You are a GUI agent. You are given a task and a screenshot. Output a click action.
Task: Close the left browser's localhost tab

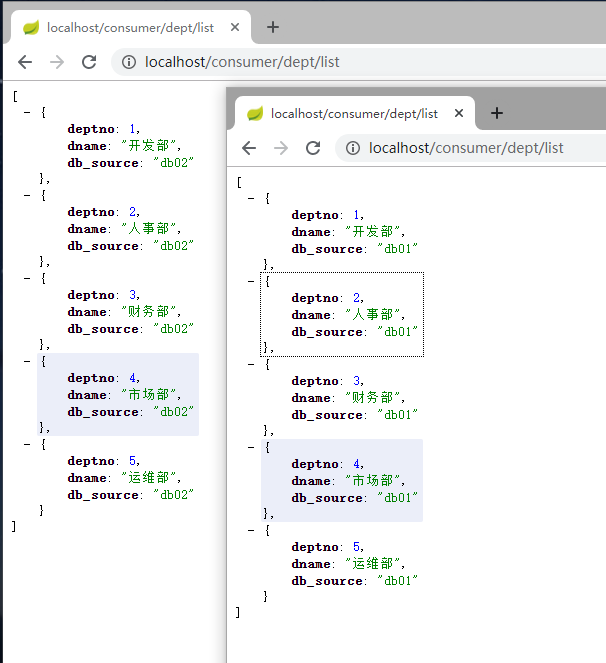pyautogui.click(x=236, y=27)
